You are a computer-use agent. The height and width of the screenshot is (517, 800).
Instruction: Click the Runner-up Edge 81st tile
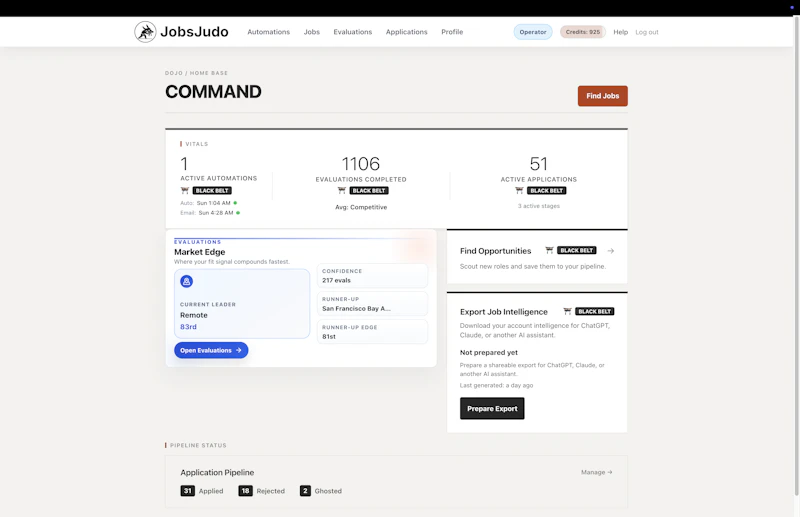[x=372, y=332]
